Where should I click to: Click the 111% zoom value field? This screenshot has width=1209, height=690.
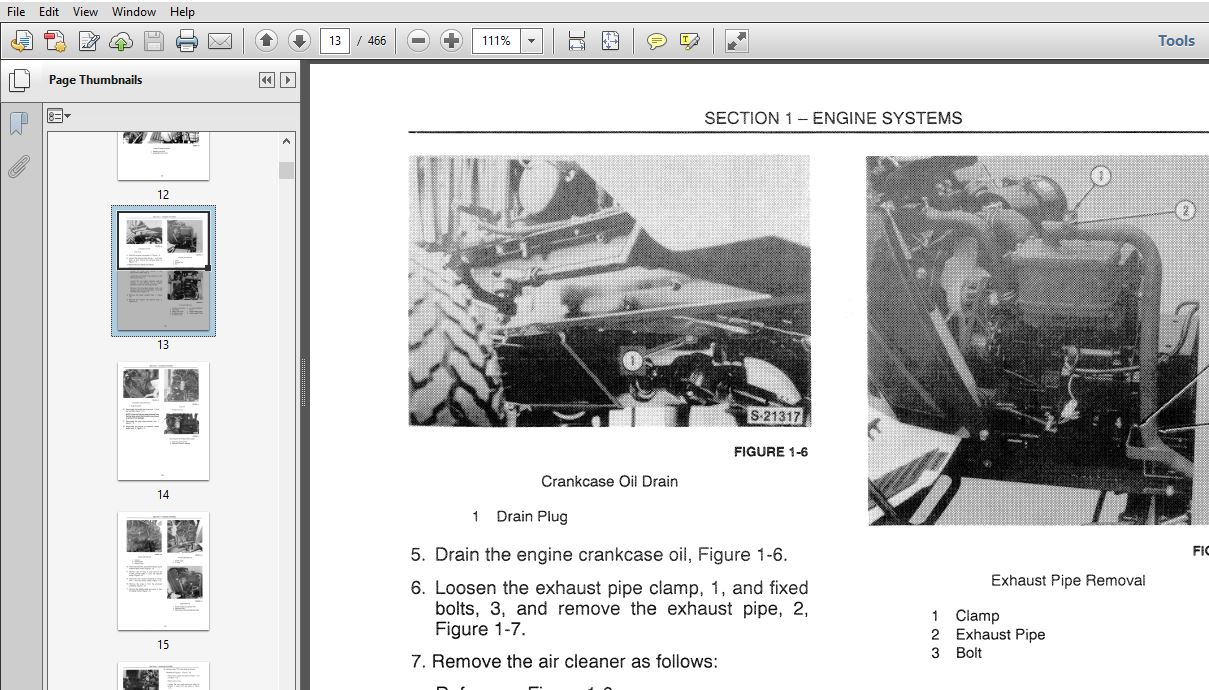point(497,41)
